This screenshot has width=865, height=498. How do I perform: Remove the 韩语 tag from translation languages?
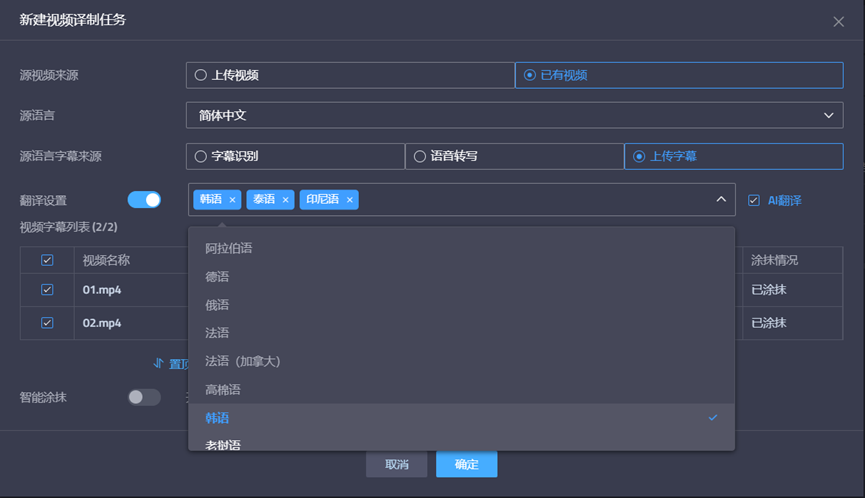(232, 200)
